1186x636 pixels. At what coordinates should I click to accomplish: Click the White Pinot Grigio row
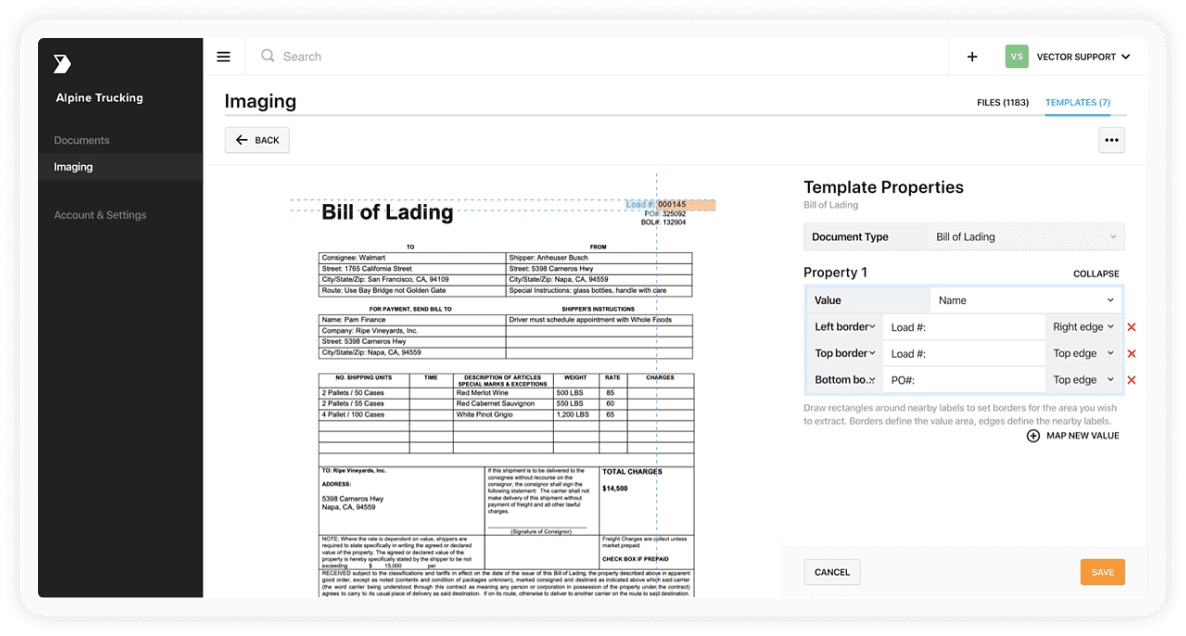[506, 415]
